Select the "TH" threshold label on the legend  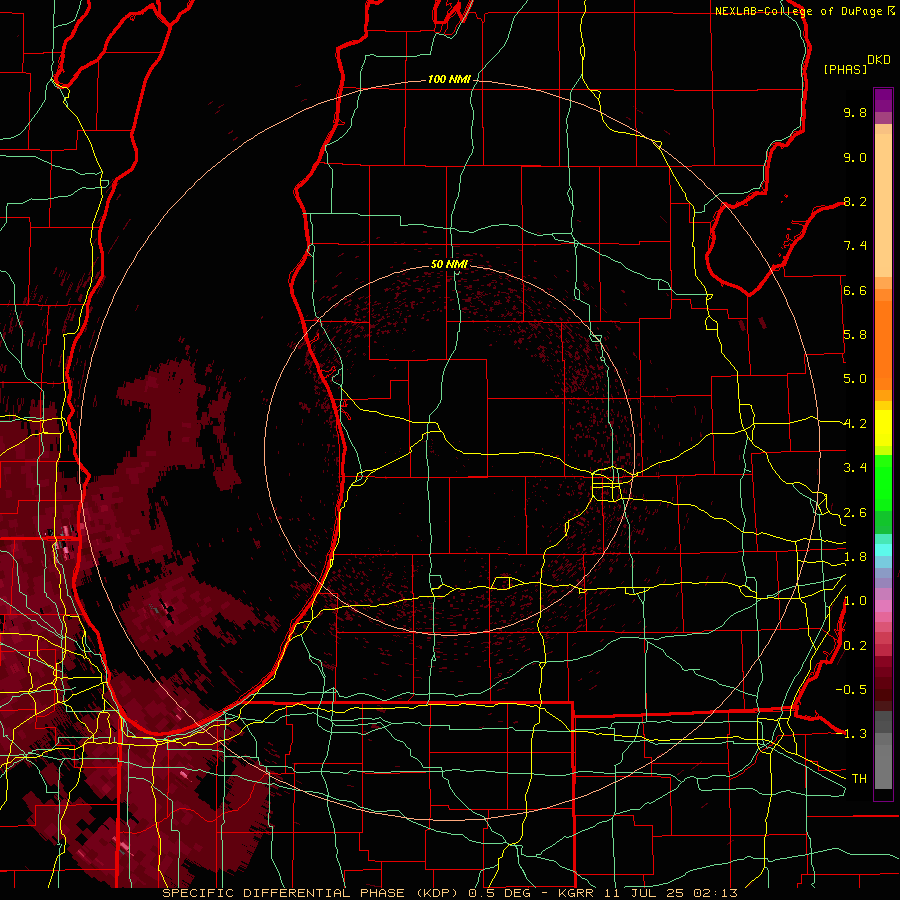[859, 779]
